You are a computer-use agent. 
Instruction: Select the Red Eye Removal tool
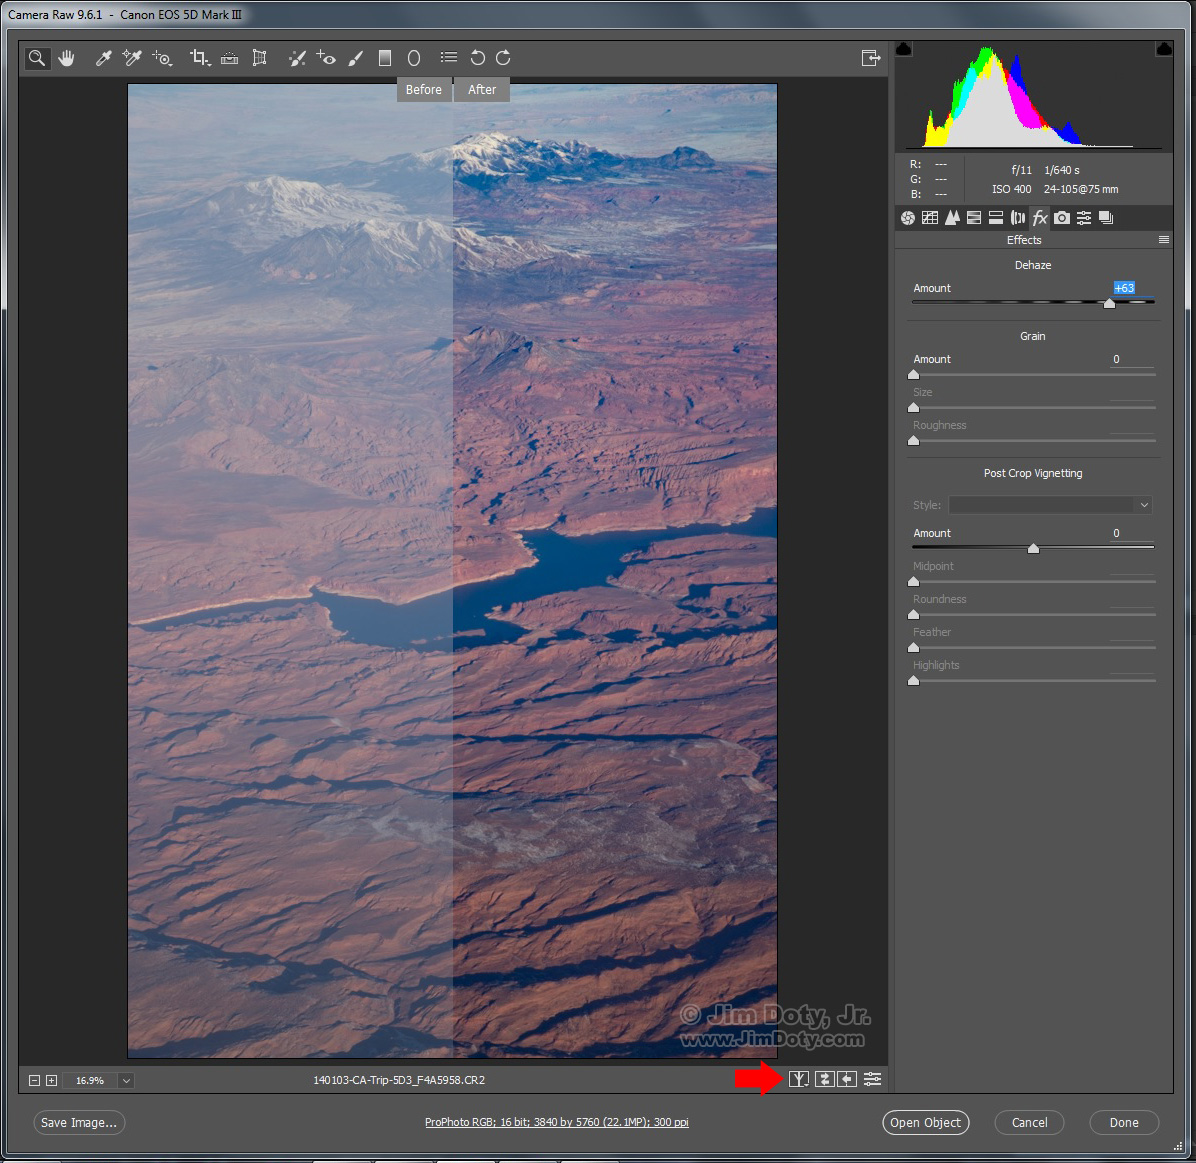tap(326, 58)
